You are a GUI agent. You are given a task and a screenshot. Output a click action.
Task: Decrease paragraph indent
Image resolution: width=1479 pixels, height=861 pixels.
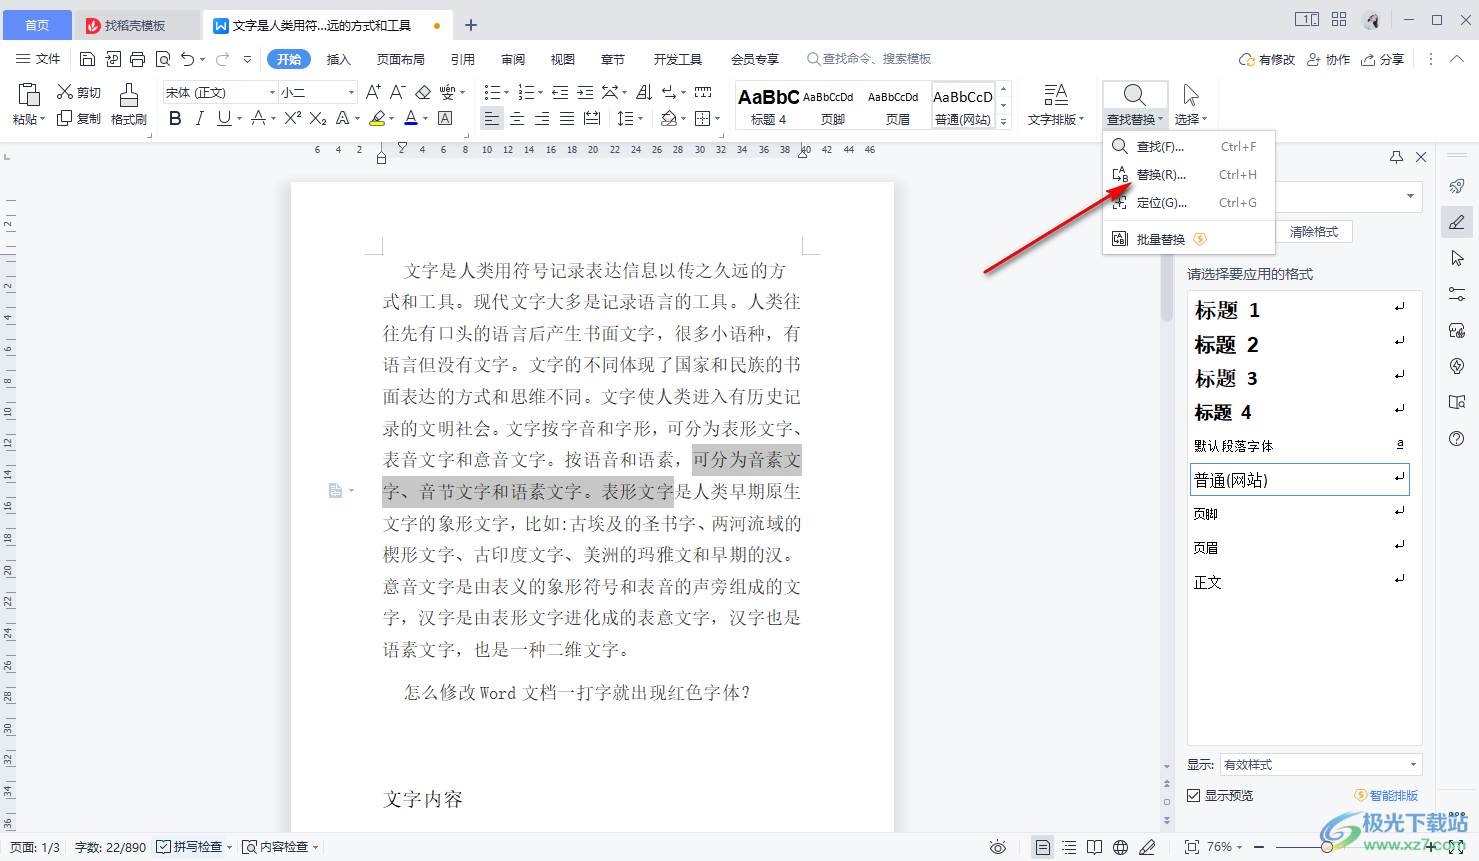[560, 92]
